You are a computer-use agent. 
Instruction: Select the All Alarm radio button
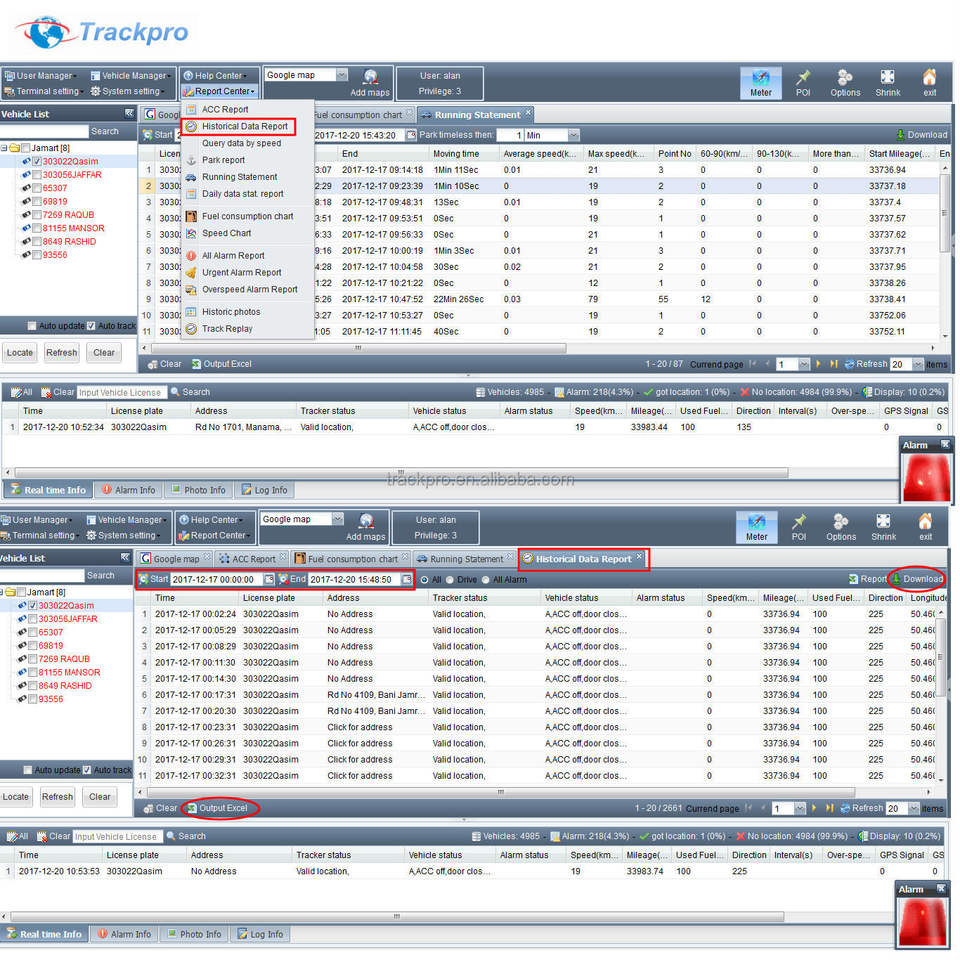(486, 579)
